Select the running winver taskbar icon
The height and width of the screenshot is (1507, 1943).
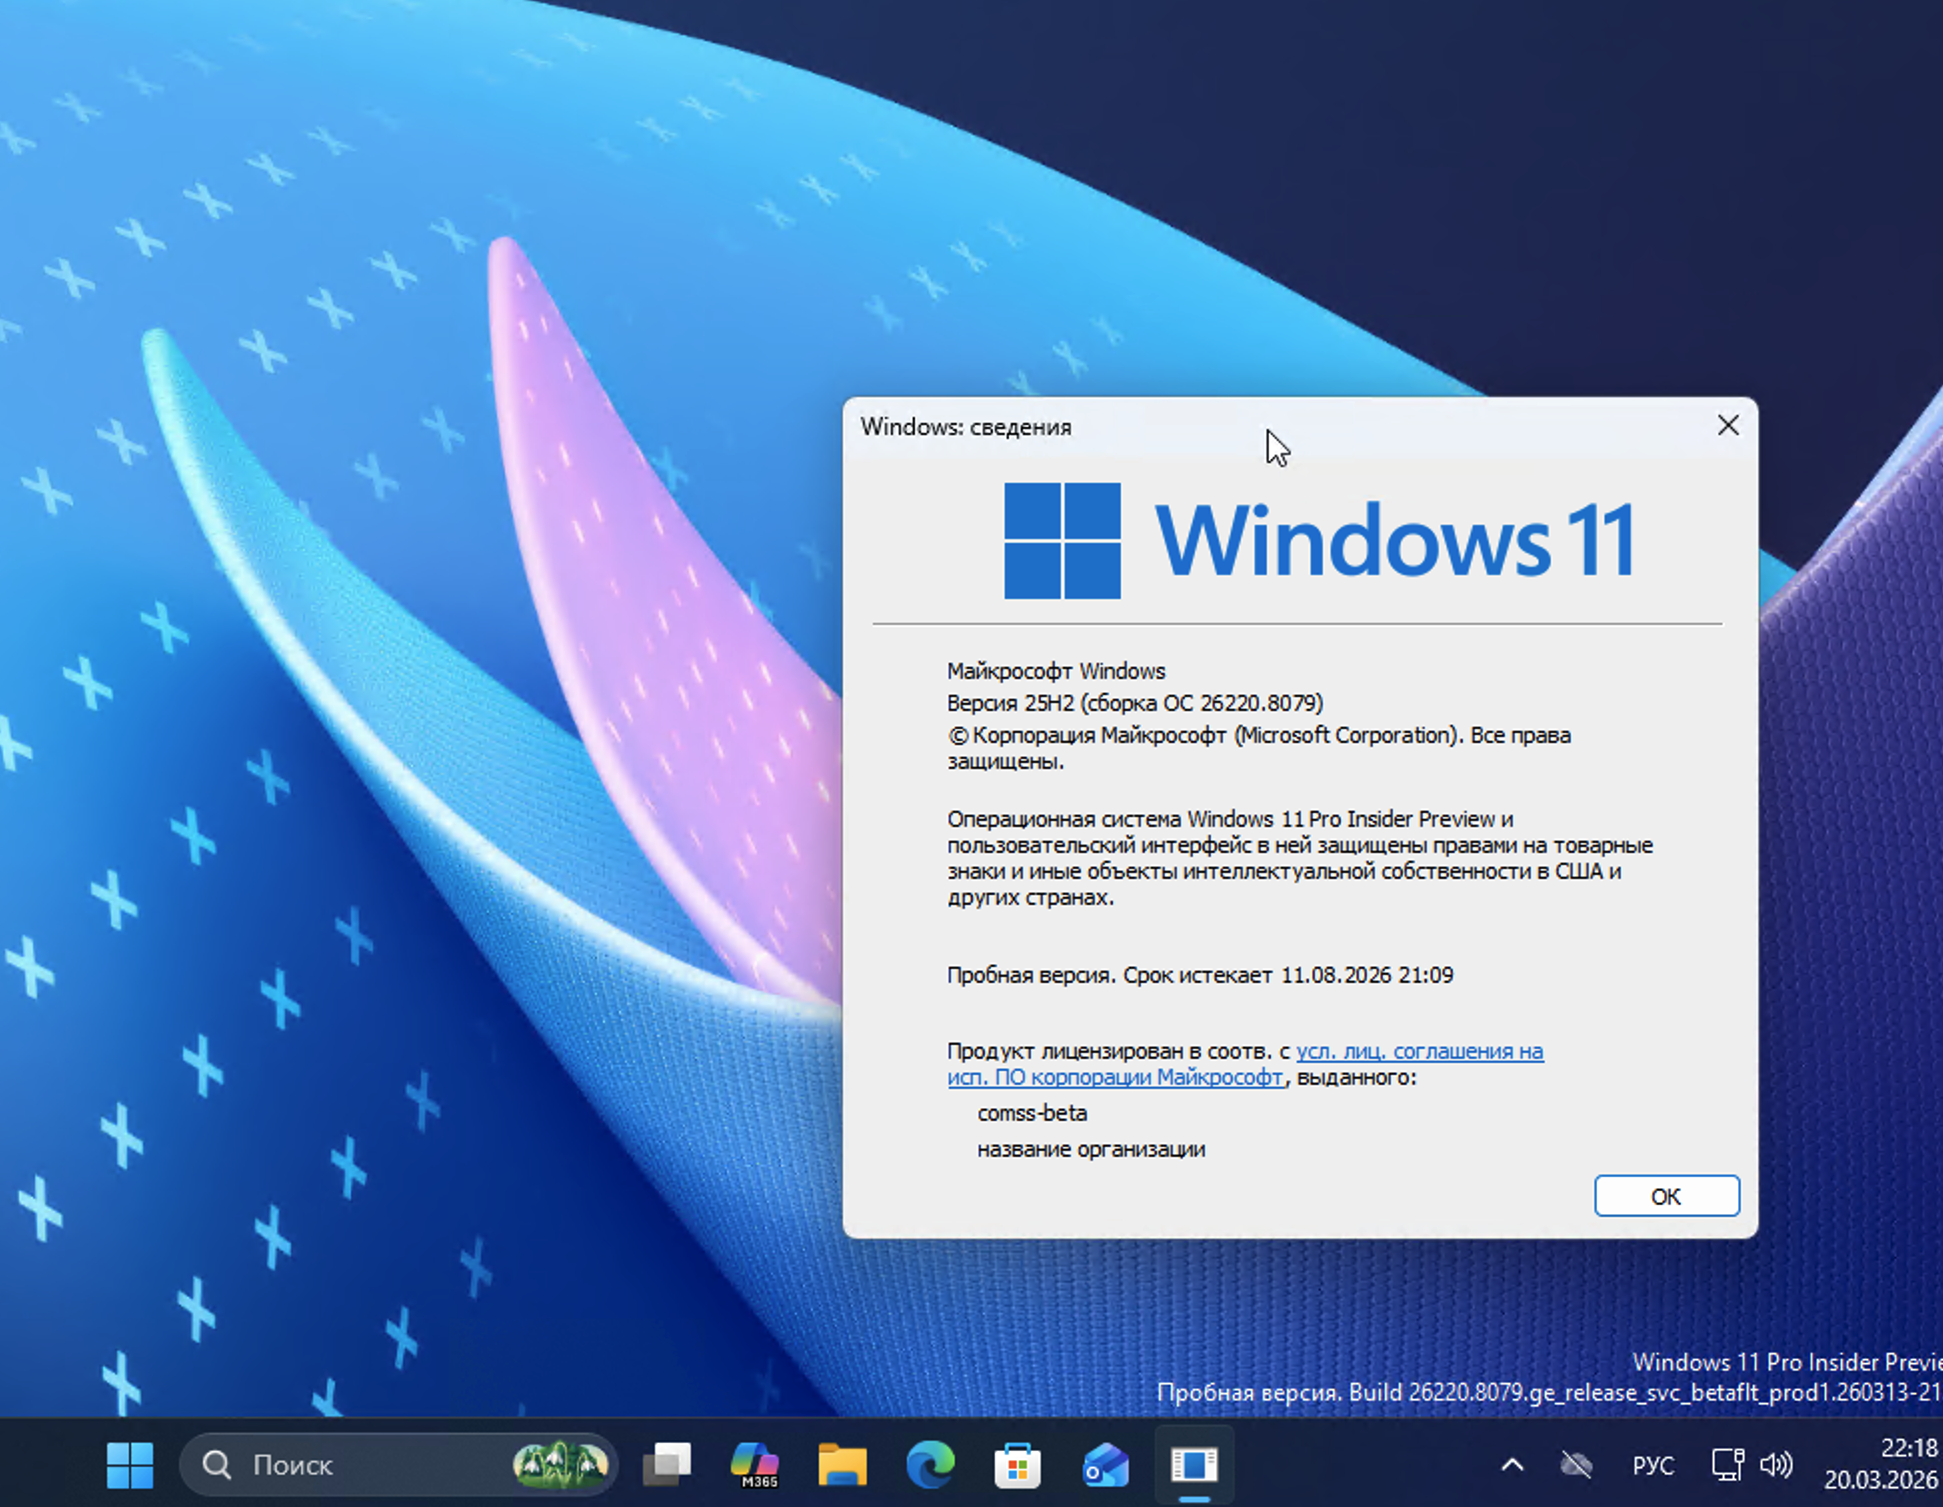pos(1194,1465)
